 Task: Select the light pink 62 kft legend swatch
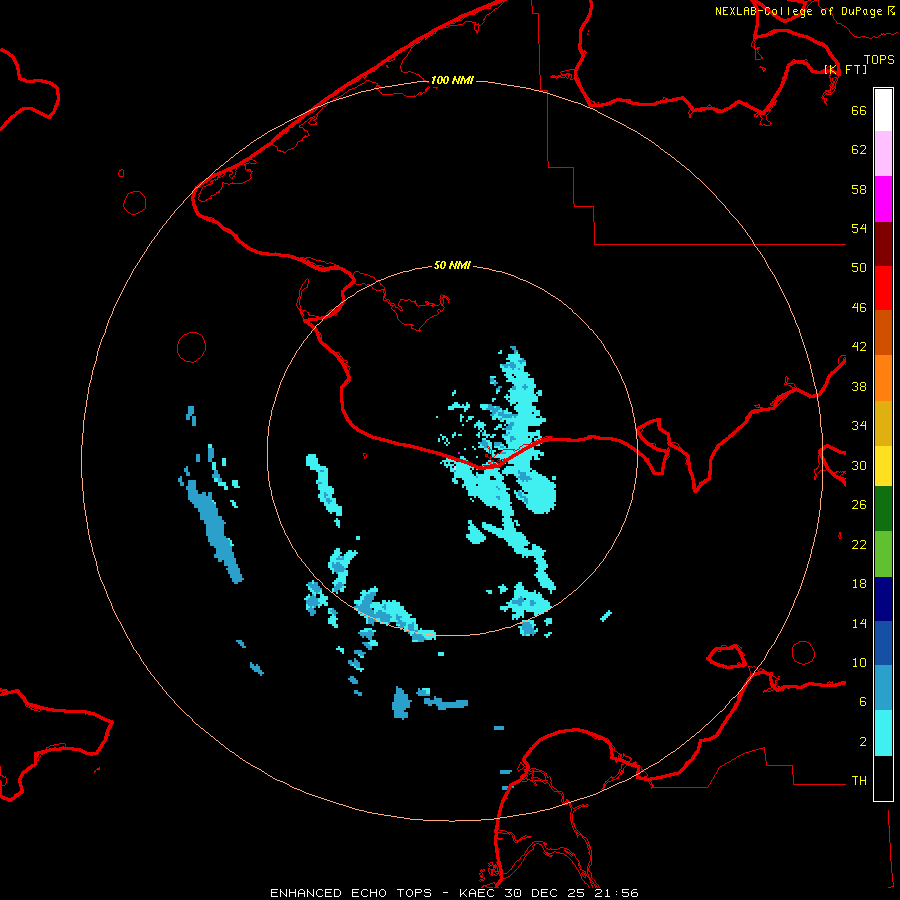(883, 153)
